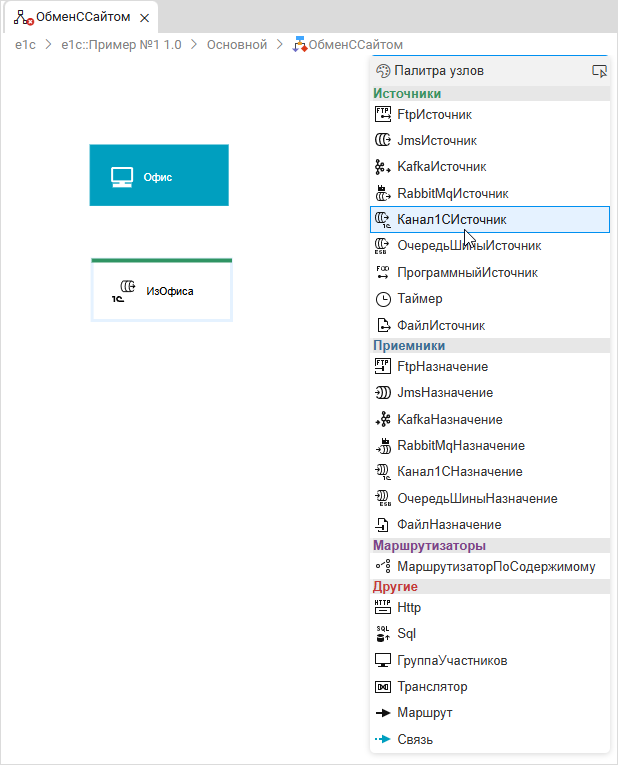The image size is (618, 765).
Task: Select the KafkaНазначение icon
Action: coord(382,420)
